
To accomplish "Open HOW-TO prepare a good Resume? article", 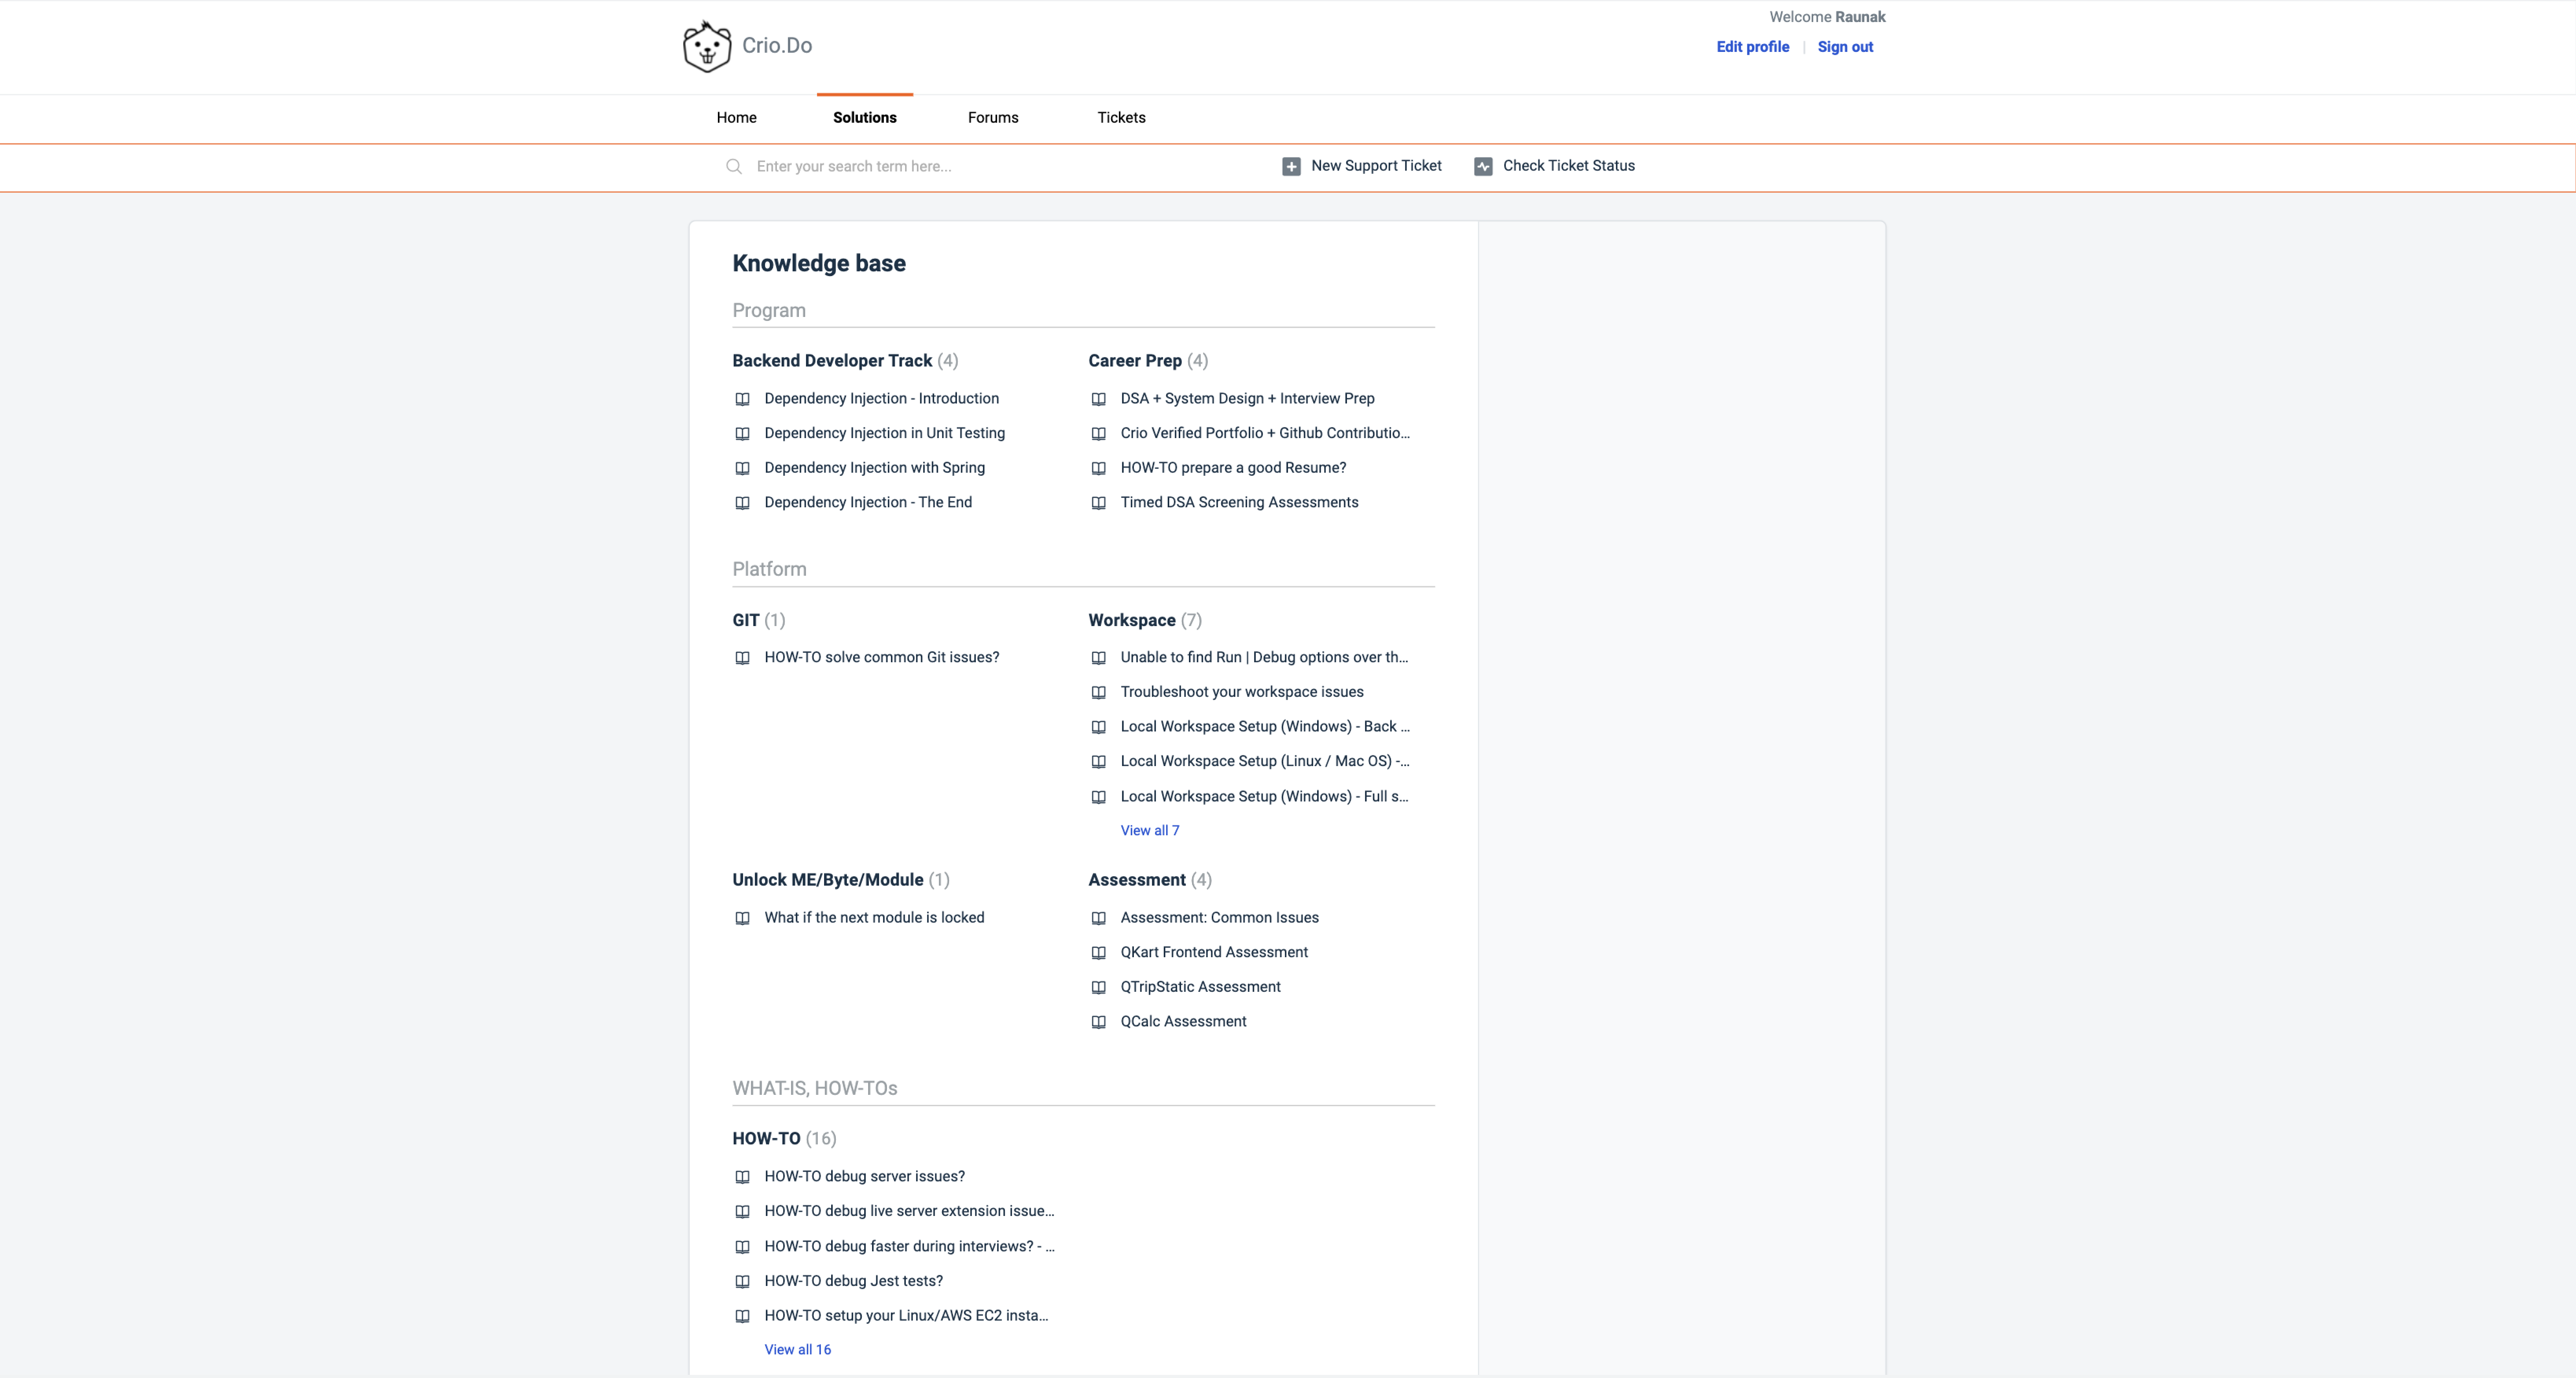I will (x=1233, y=468).
